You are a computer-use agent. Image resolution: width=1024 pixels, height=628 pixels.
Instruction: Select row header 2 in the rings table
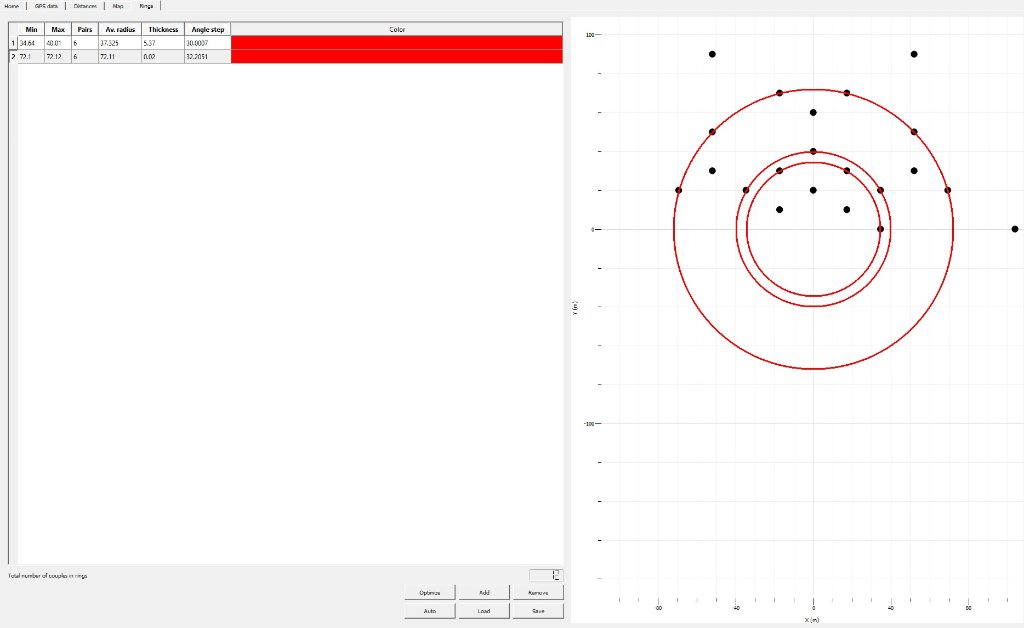coord(13,57)
